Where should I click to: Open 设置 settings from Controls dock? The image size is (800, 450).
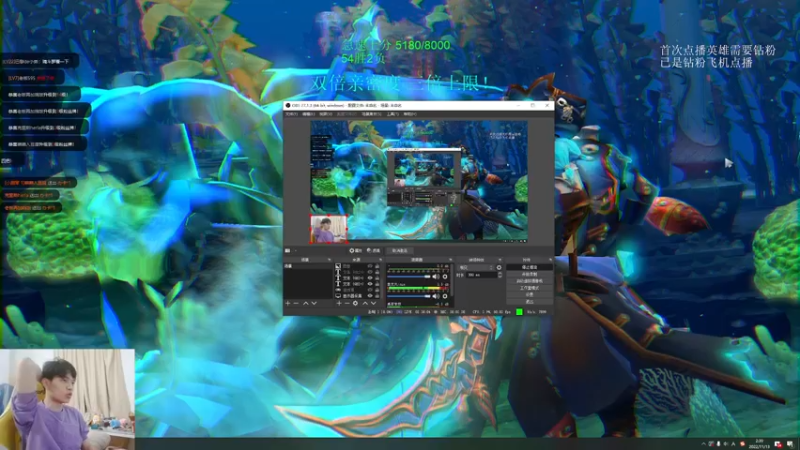pyautogui.click(x=530, y=295)
